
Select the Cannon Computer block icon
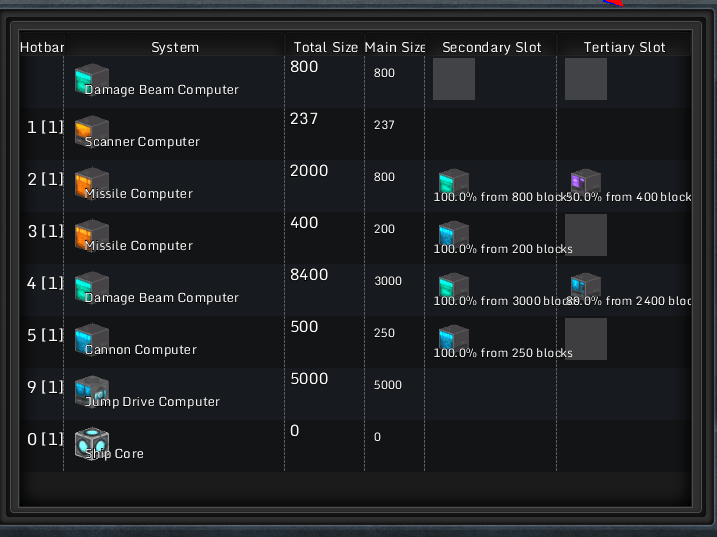click(x=91, y=339)
